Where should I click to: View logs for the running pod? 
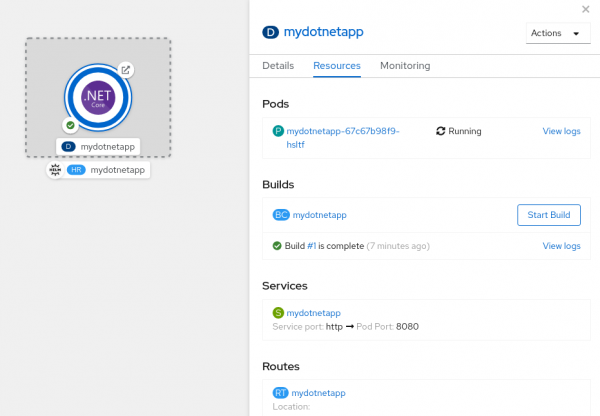[561, 131]
